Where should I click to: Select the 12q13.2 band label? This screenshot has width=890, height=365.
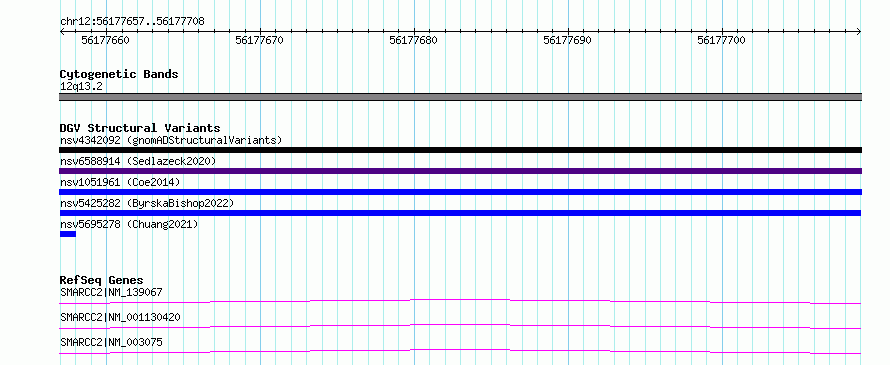pos(81,87)
